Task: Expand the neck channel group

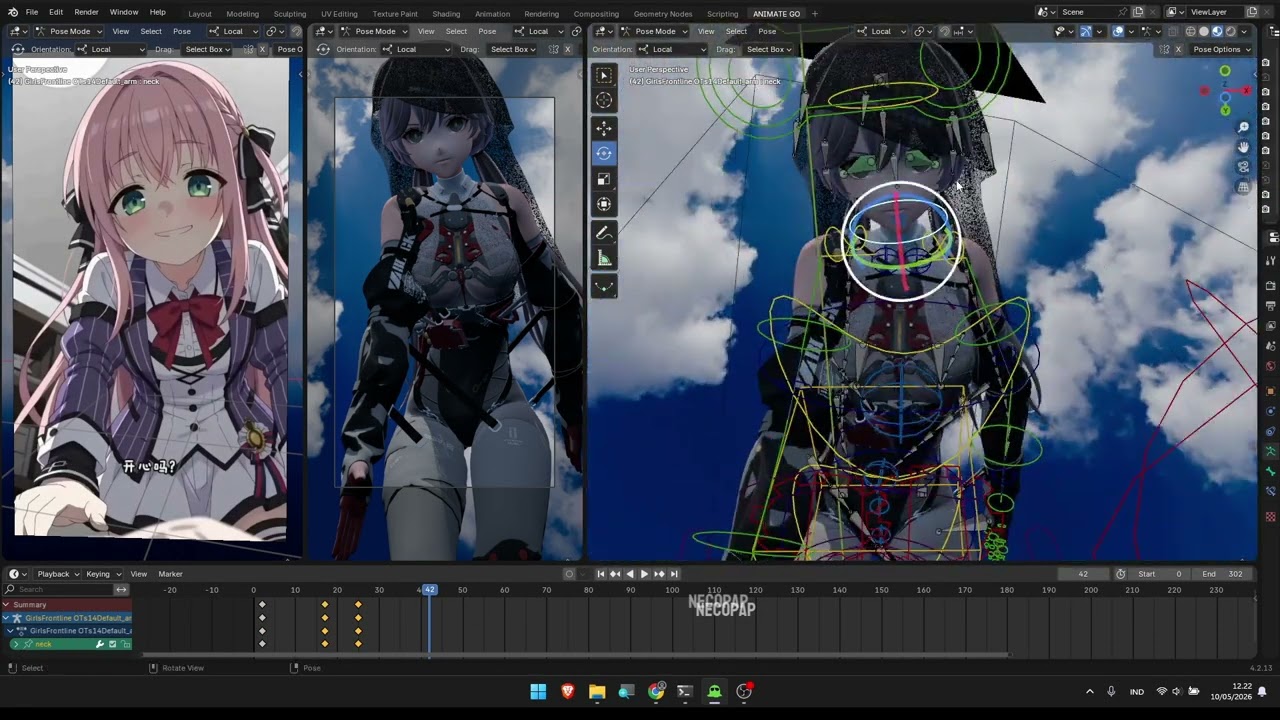Action: coord(15,644)
